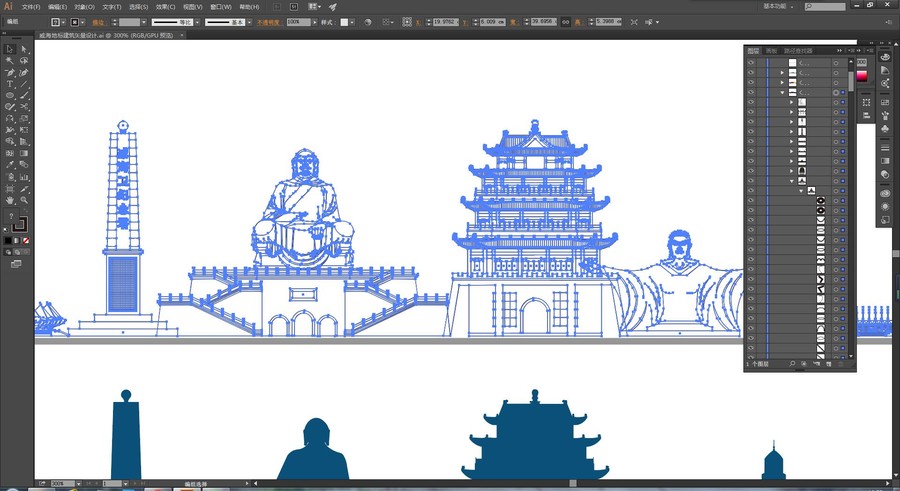Click the 不透明度 opacity link
Image resolution: width=900 pixels, height=491 pixels.
pyautogui.click(x=268, y=22)
